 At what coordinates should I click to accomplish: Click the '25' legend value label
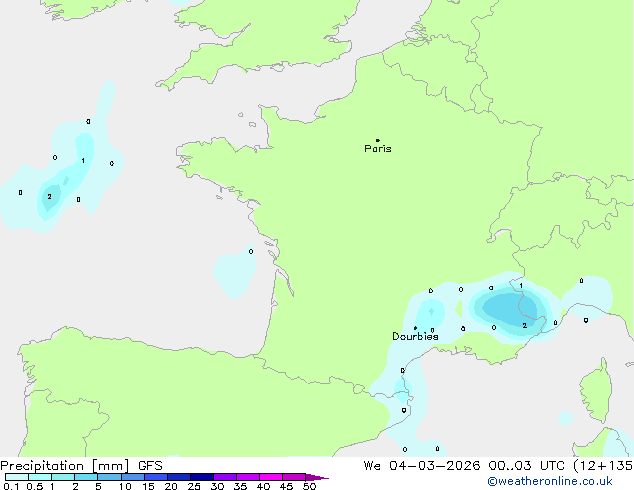[194, 486]
